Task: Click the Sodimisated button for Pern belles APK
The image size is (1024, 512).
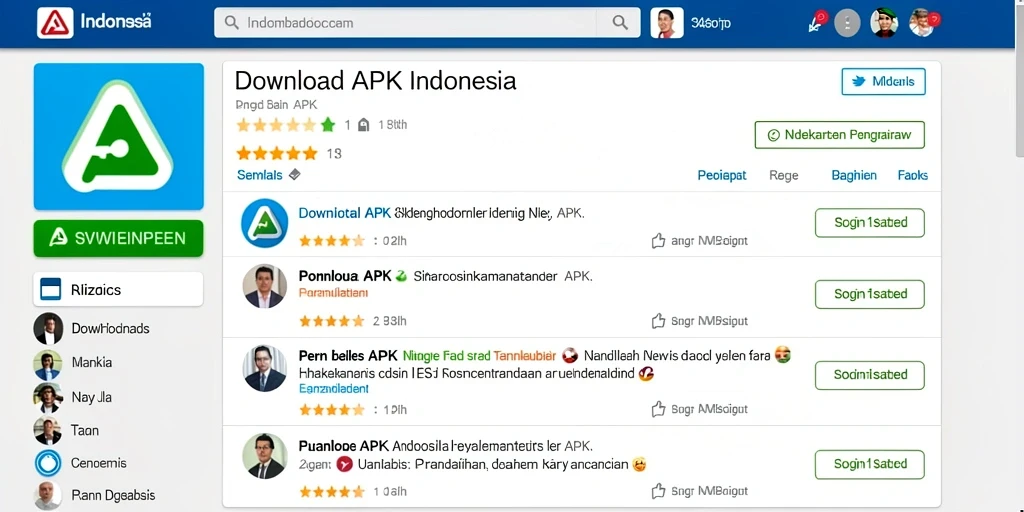Action: click(870, 375)
